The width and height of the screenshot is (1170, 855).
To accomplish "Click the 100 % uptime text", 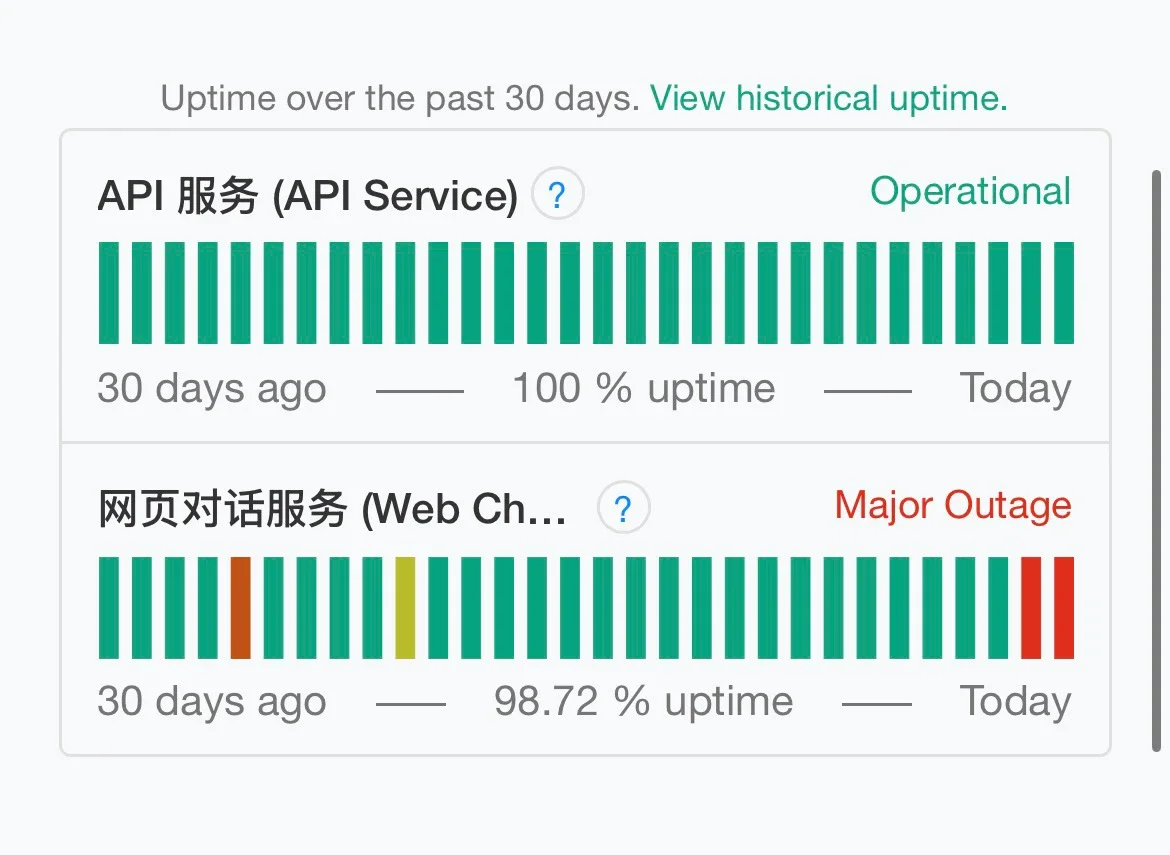I will [x=643, y=388].
